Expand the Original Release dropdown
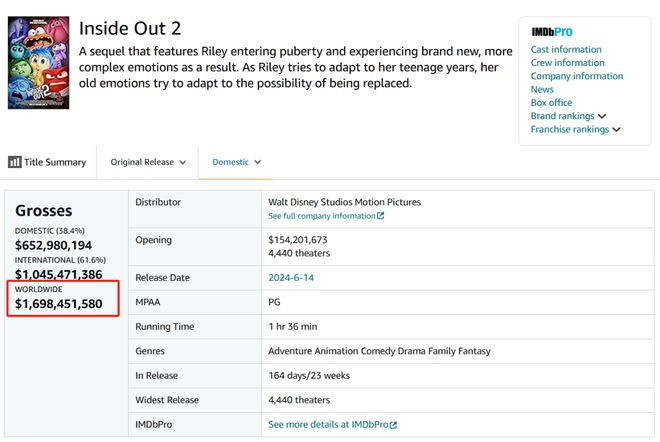Viewport: 660px width, 442px height. 148,162
